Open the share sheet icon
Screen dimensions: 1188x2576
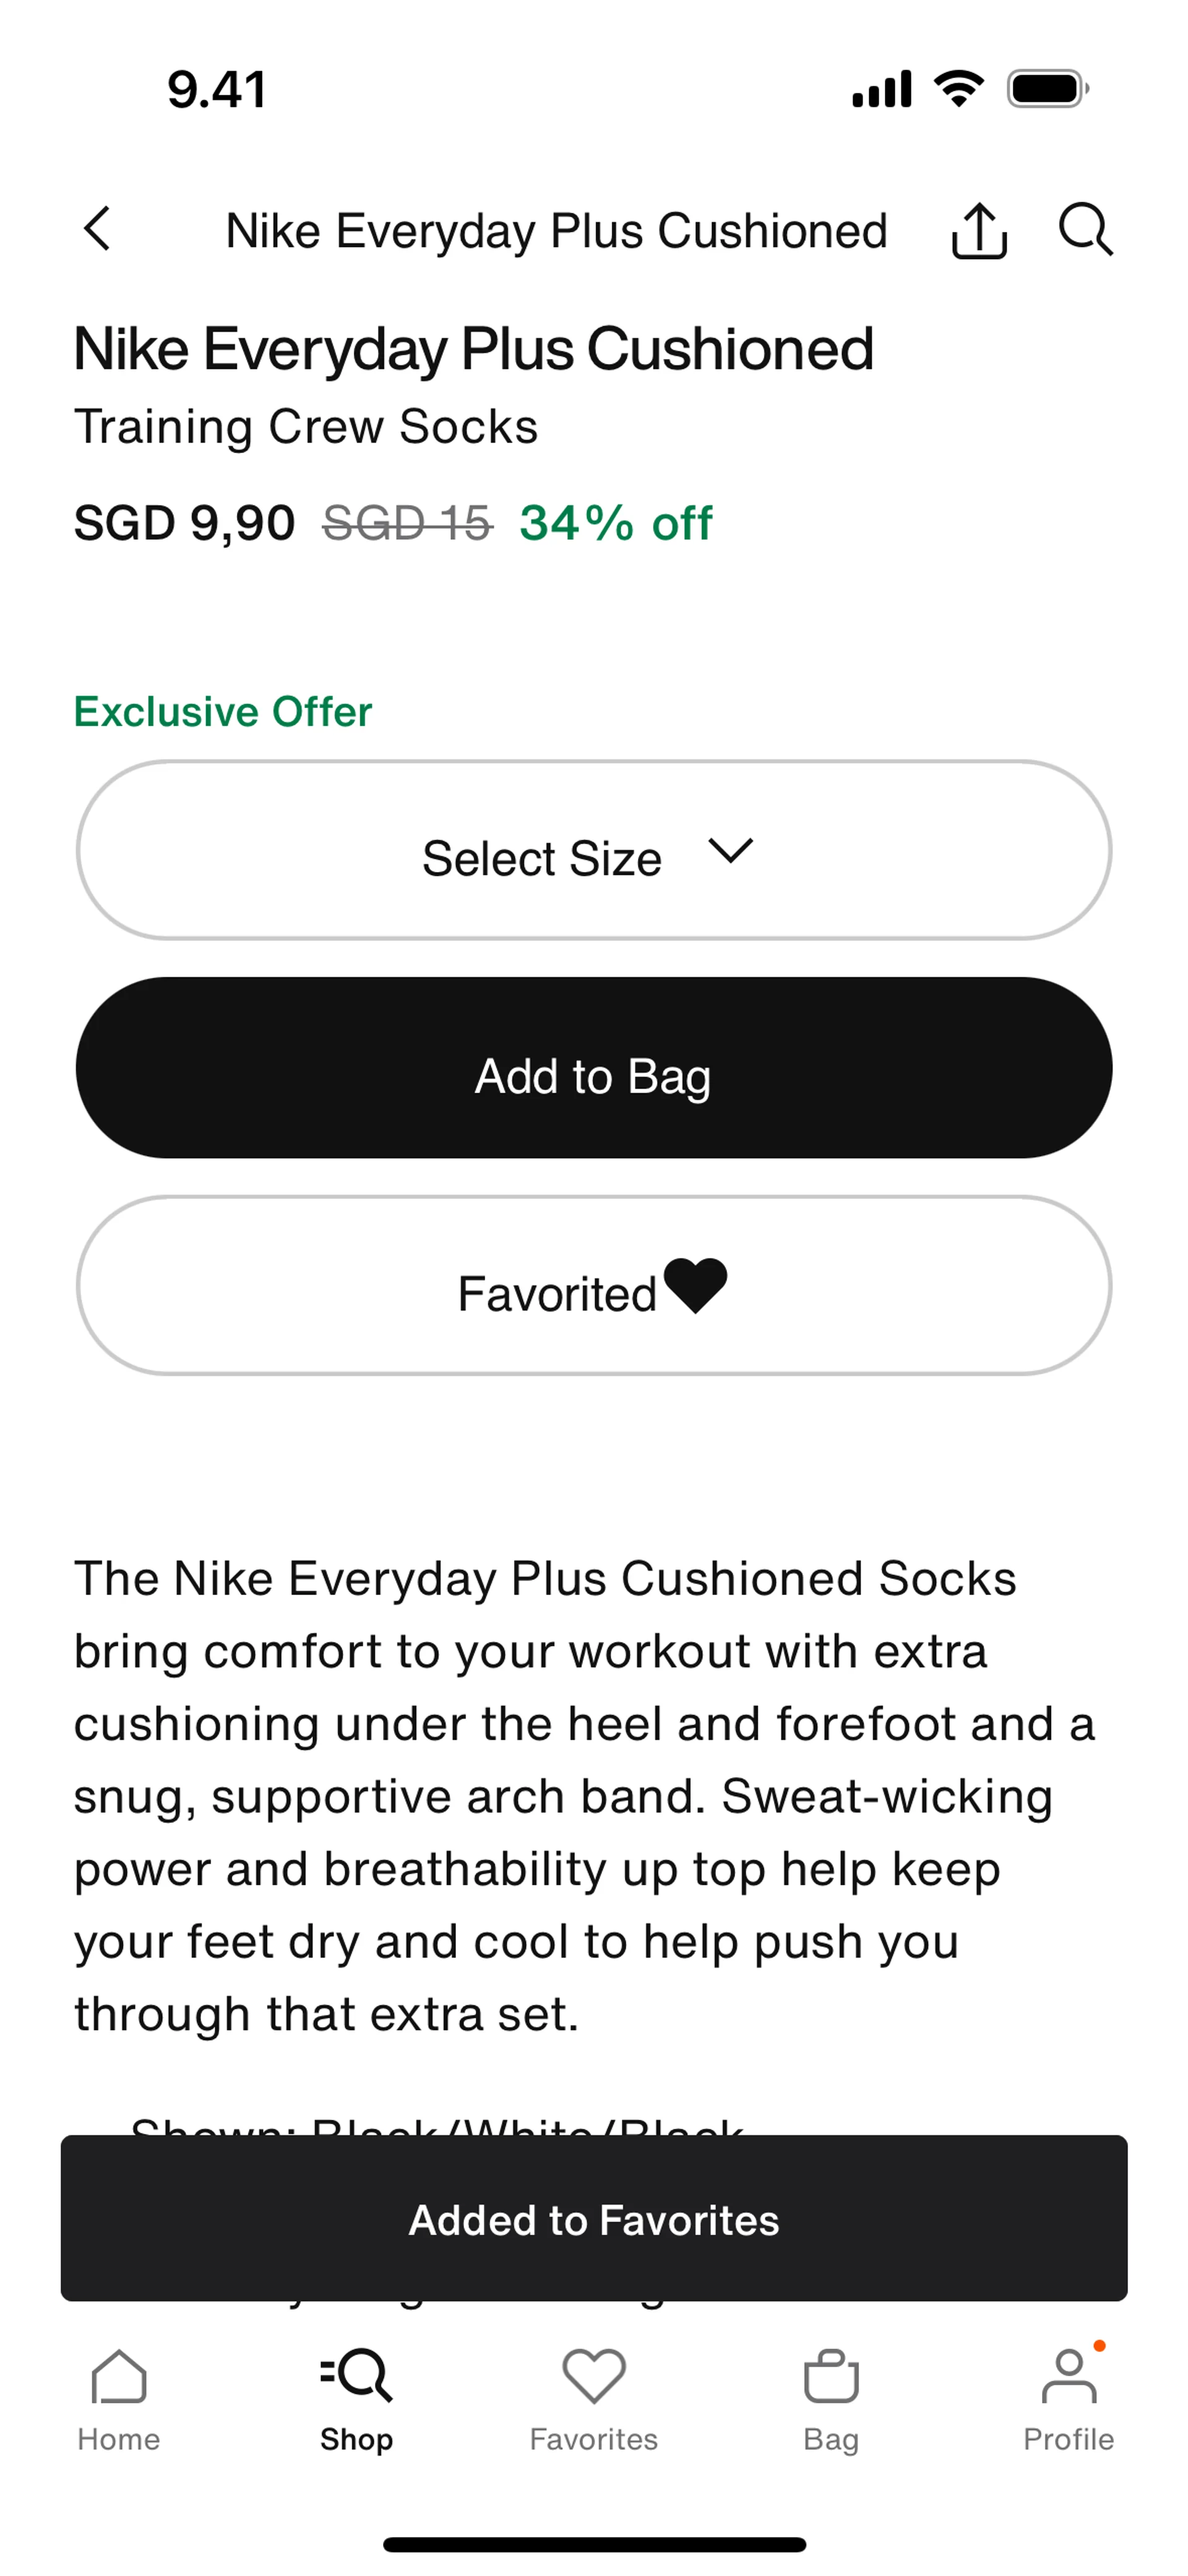(979, 231)
